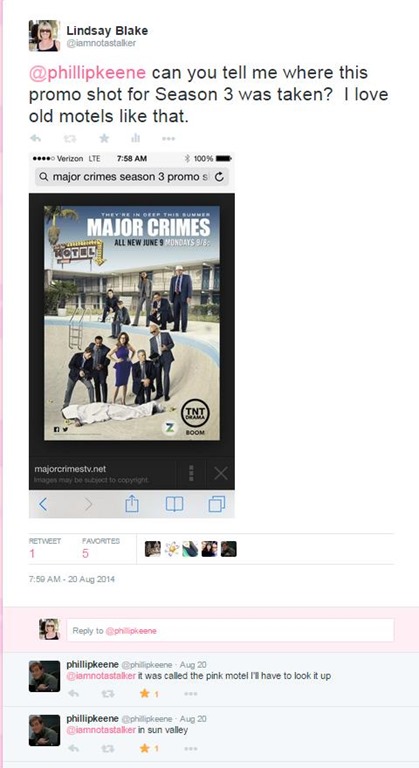Open the 7:59 AM - 20 Aug 2014 timestamp
Screen dimensions: 419x768
pos(72,579)
